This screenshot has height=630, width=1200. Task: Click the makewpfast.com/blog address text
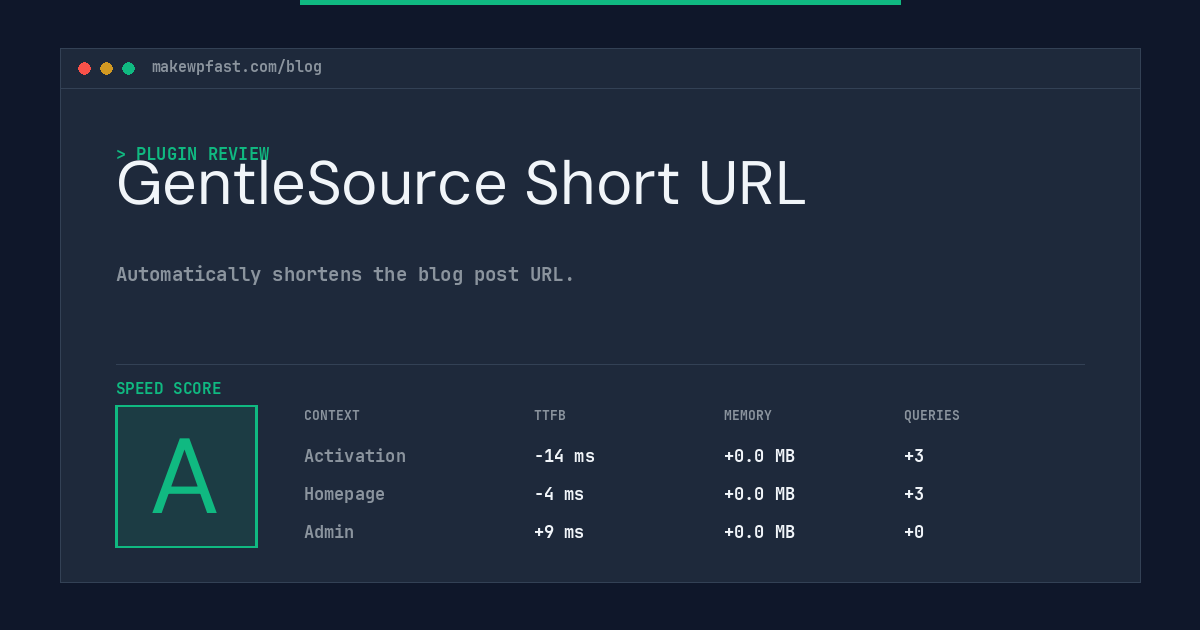[237, 67]
